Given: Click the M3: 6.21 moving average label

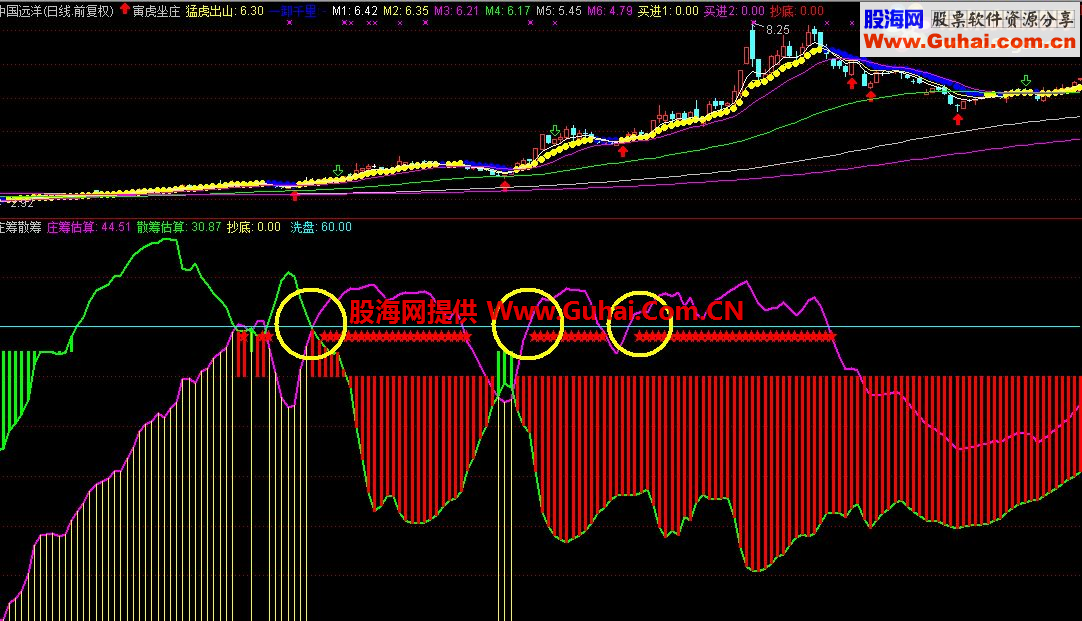Looking at the screenshot, I should (456, 11).
